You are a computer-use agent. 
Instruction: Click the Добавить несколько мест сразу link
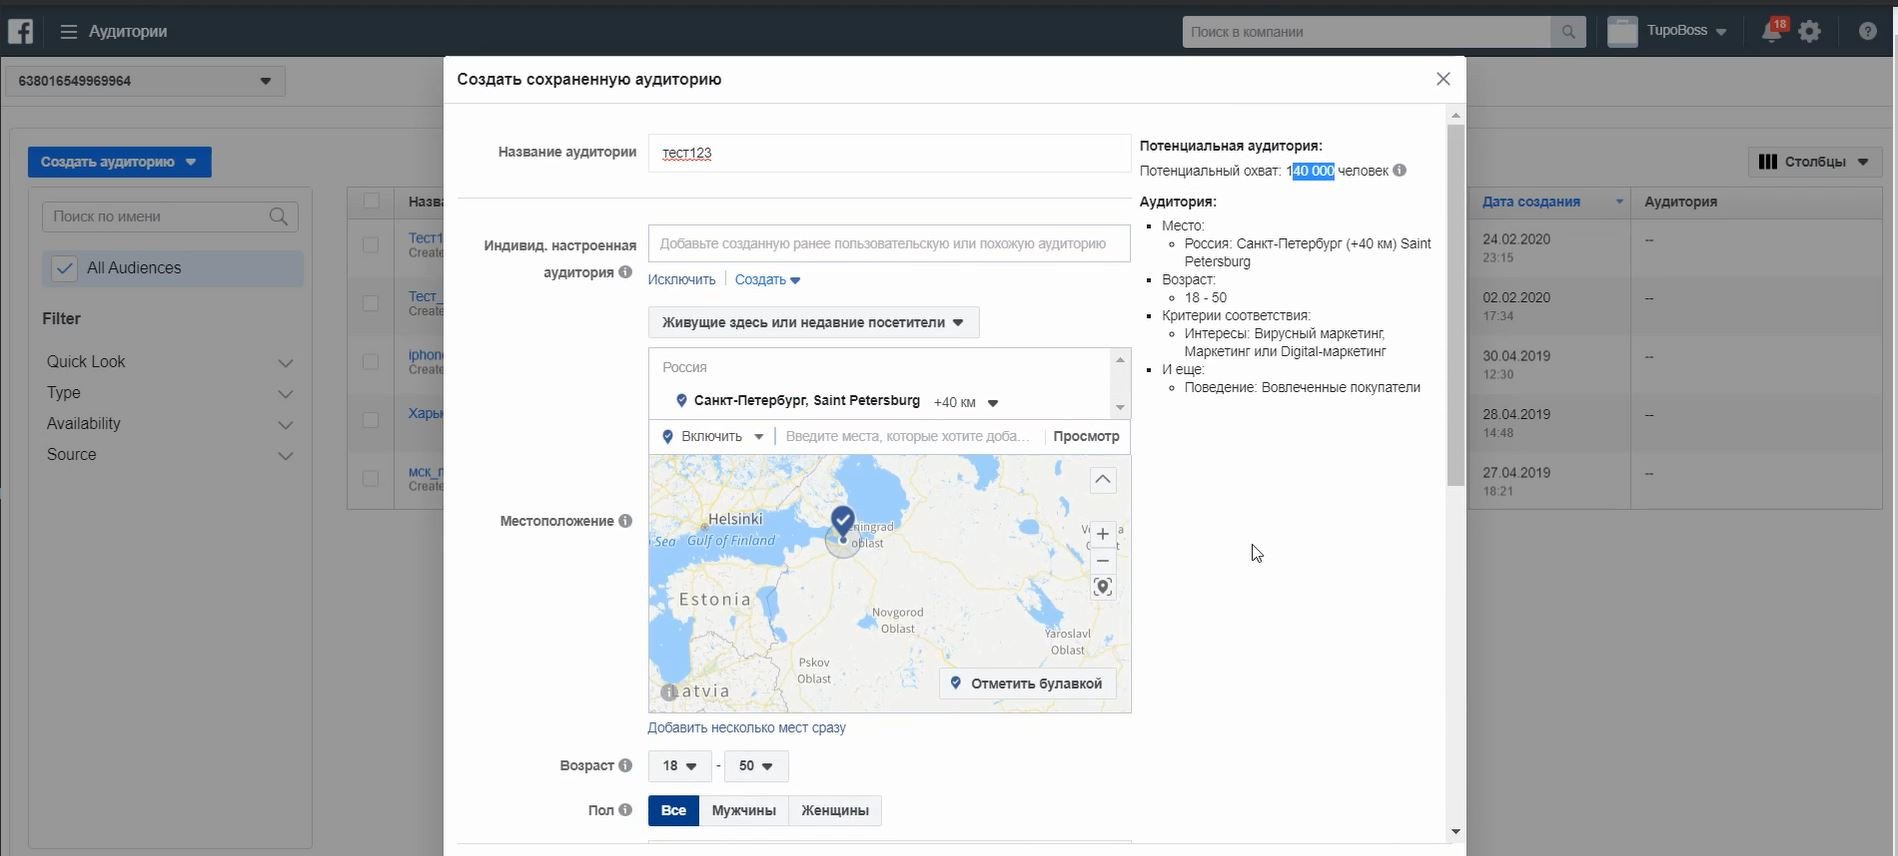(x=746, y=728)
